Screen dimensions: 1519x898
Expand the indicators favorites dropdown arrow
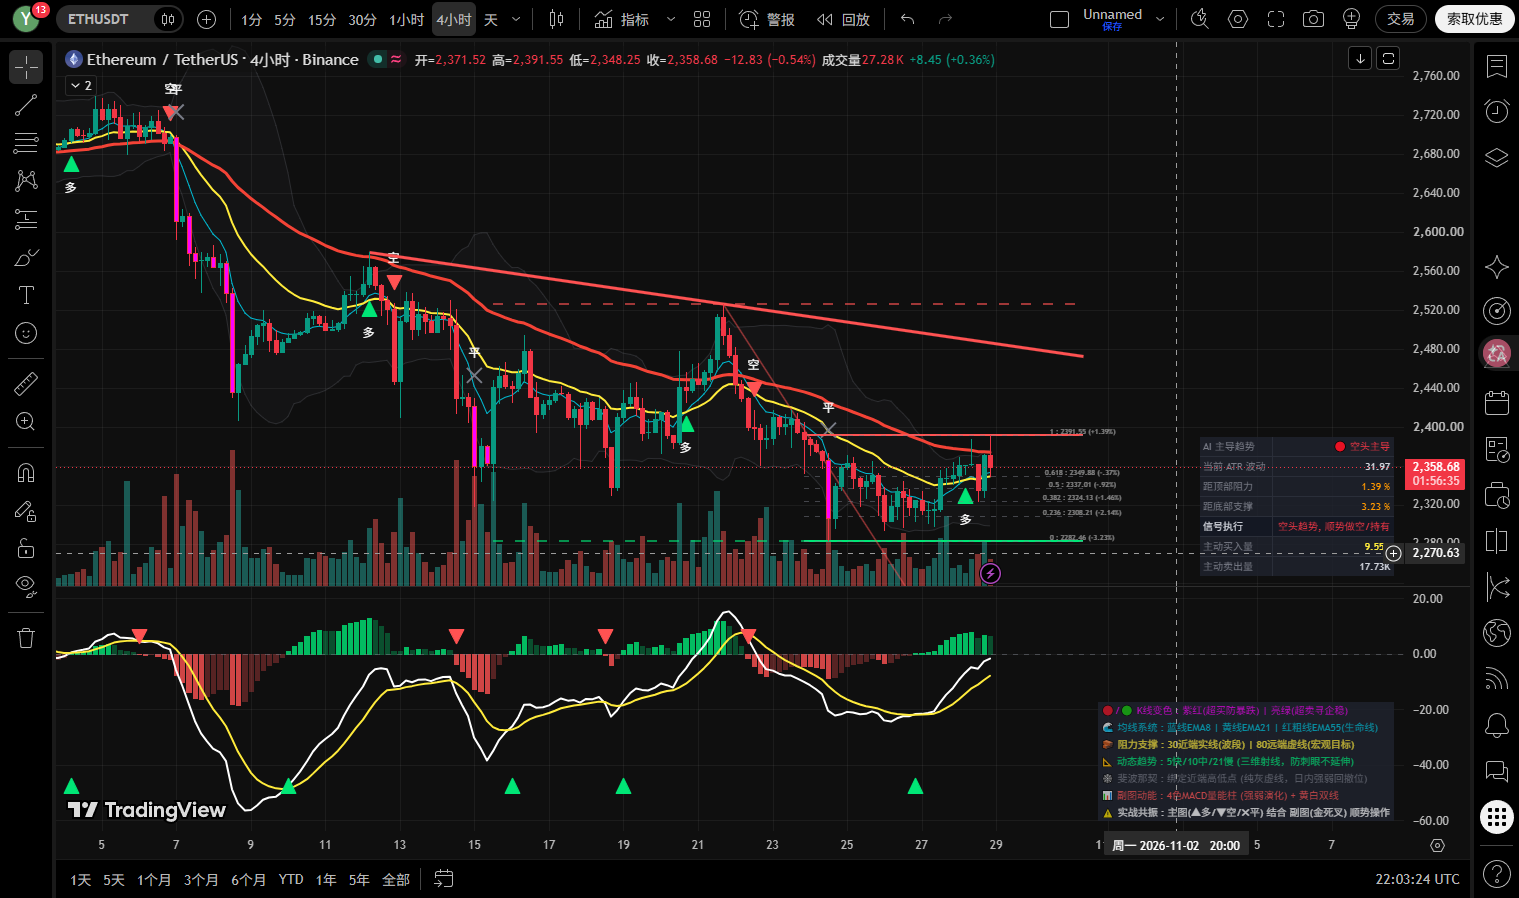point(671,19)
